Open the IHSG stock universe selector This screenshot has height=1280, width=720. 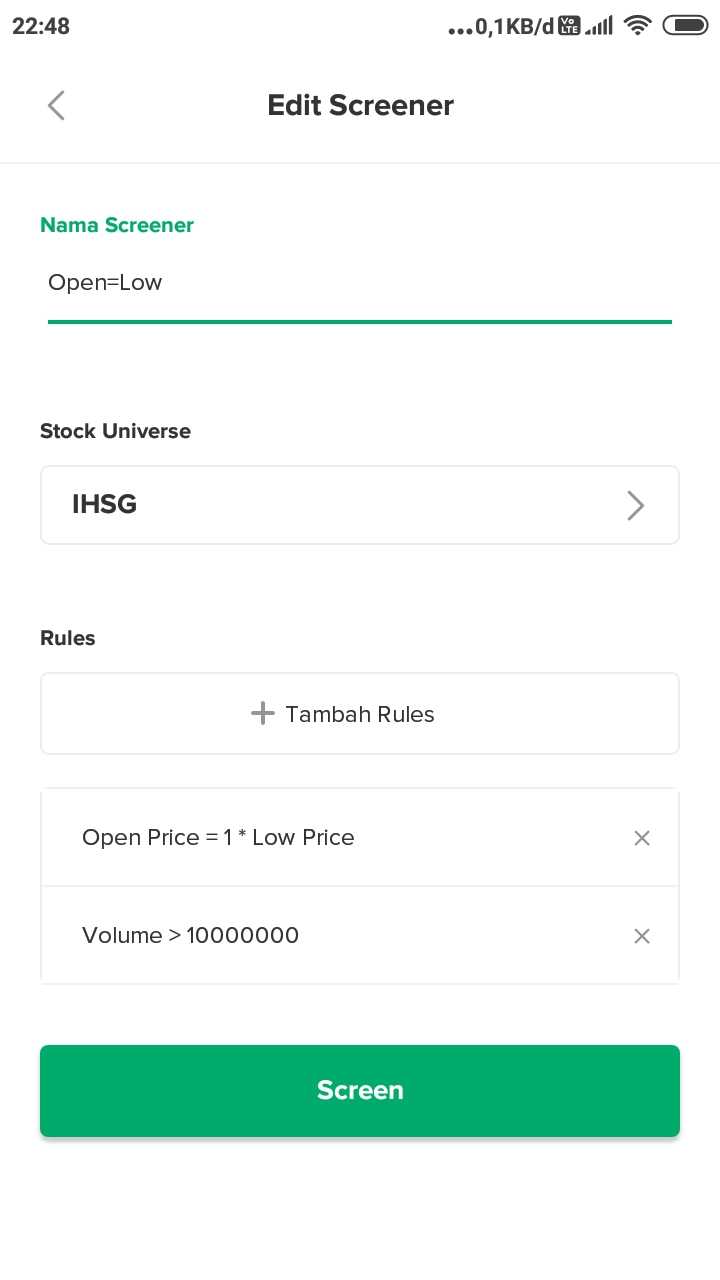pyautogui.click(x=360, y=505)
